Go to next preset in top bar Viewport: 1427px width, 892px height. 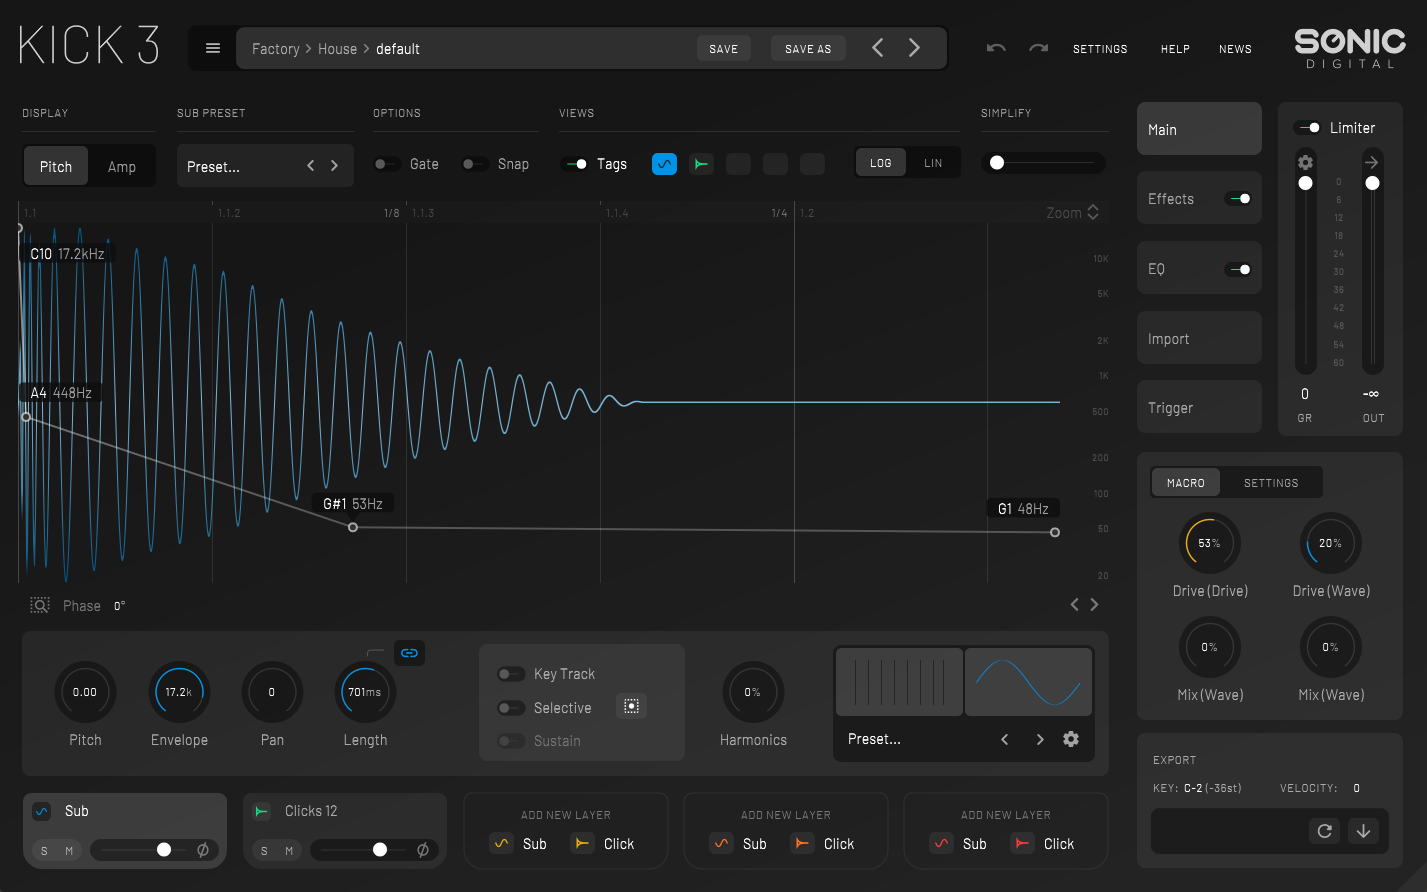914,48
